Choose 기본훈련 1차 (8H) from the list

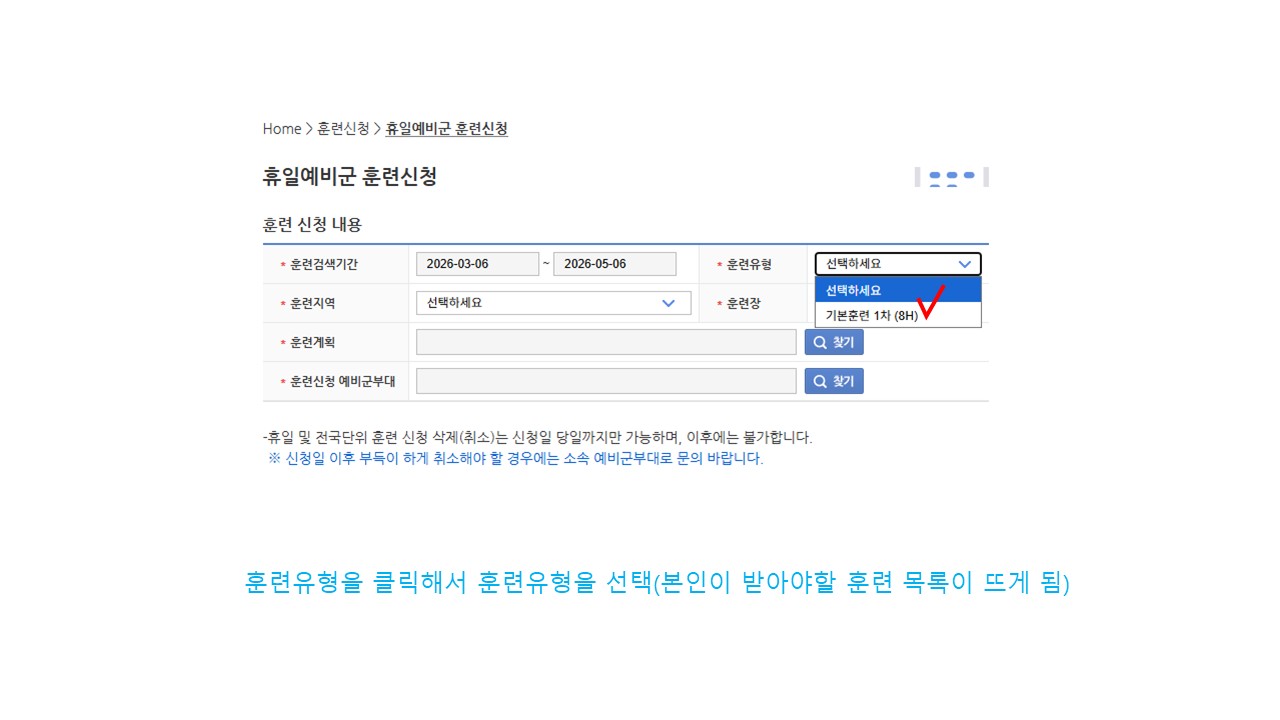click(x=866, y=315)
